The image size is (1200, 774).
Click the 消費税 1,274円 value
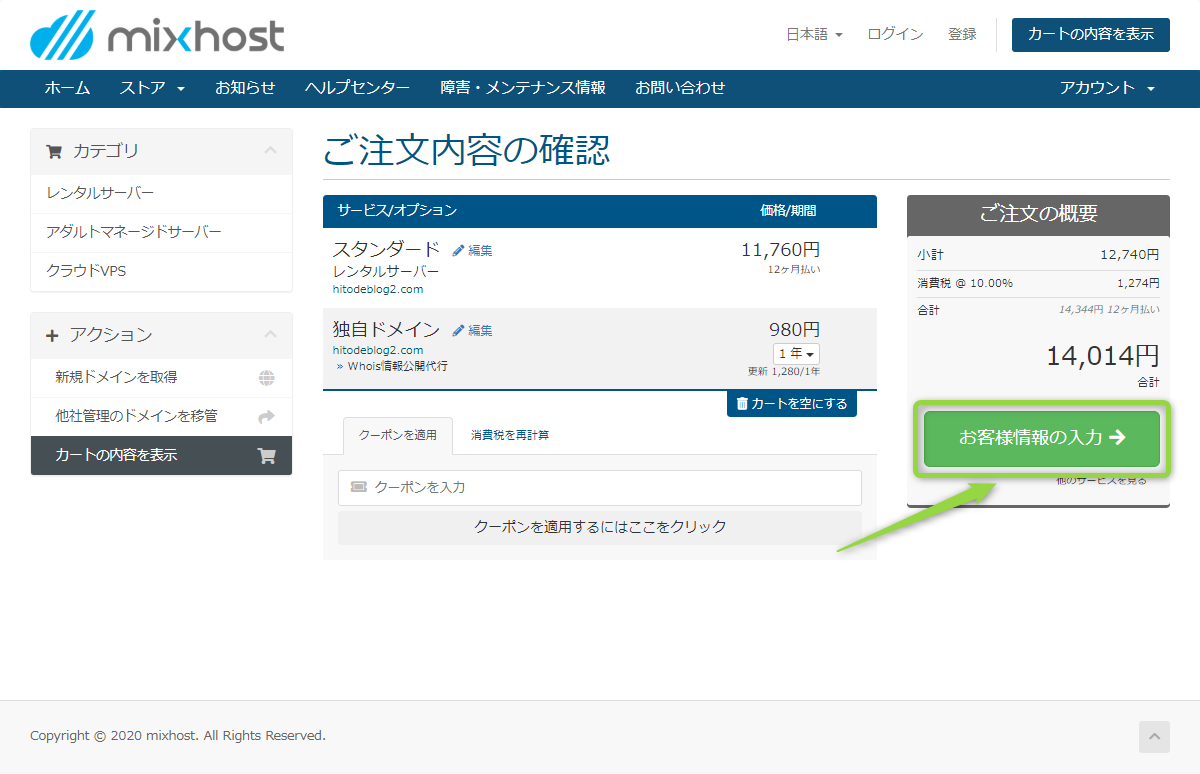click(1138, 283)
